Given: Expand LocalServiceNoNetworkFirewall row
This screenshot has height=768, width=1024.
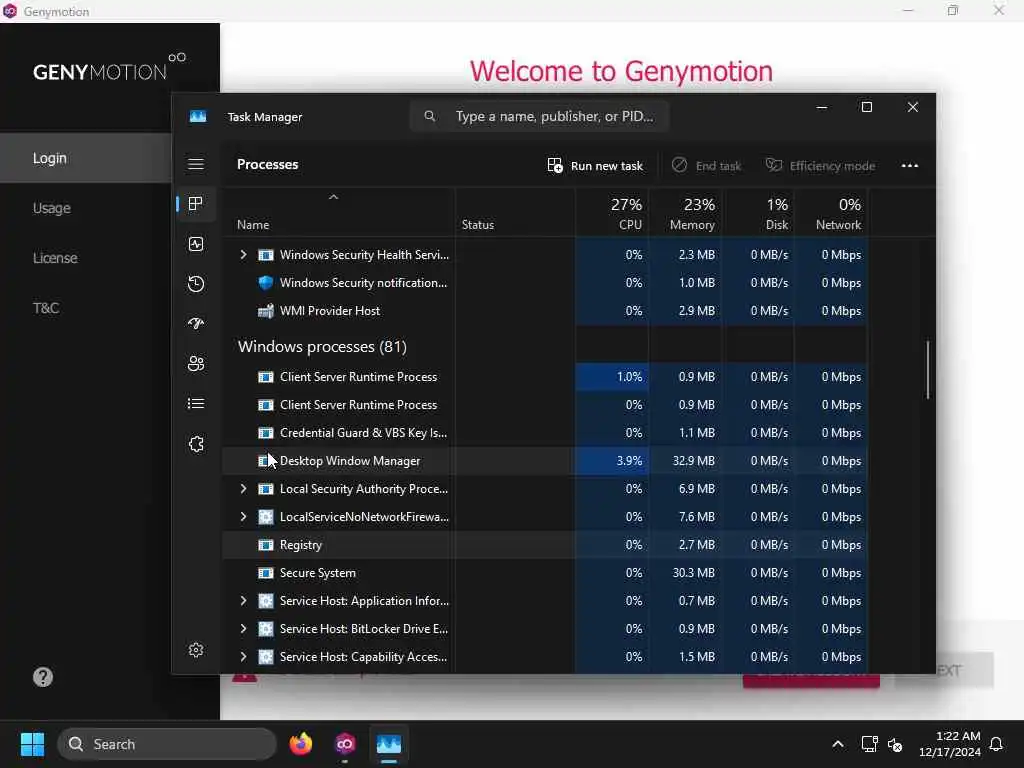Looking at the screenshot, I should (243, 517).
